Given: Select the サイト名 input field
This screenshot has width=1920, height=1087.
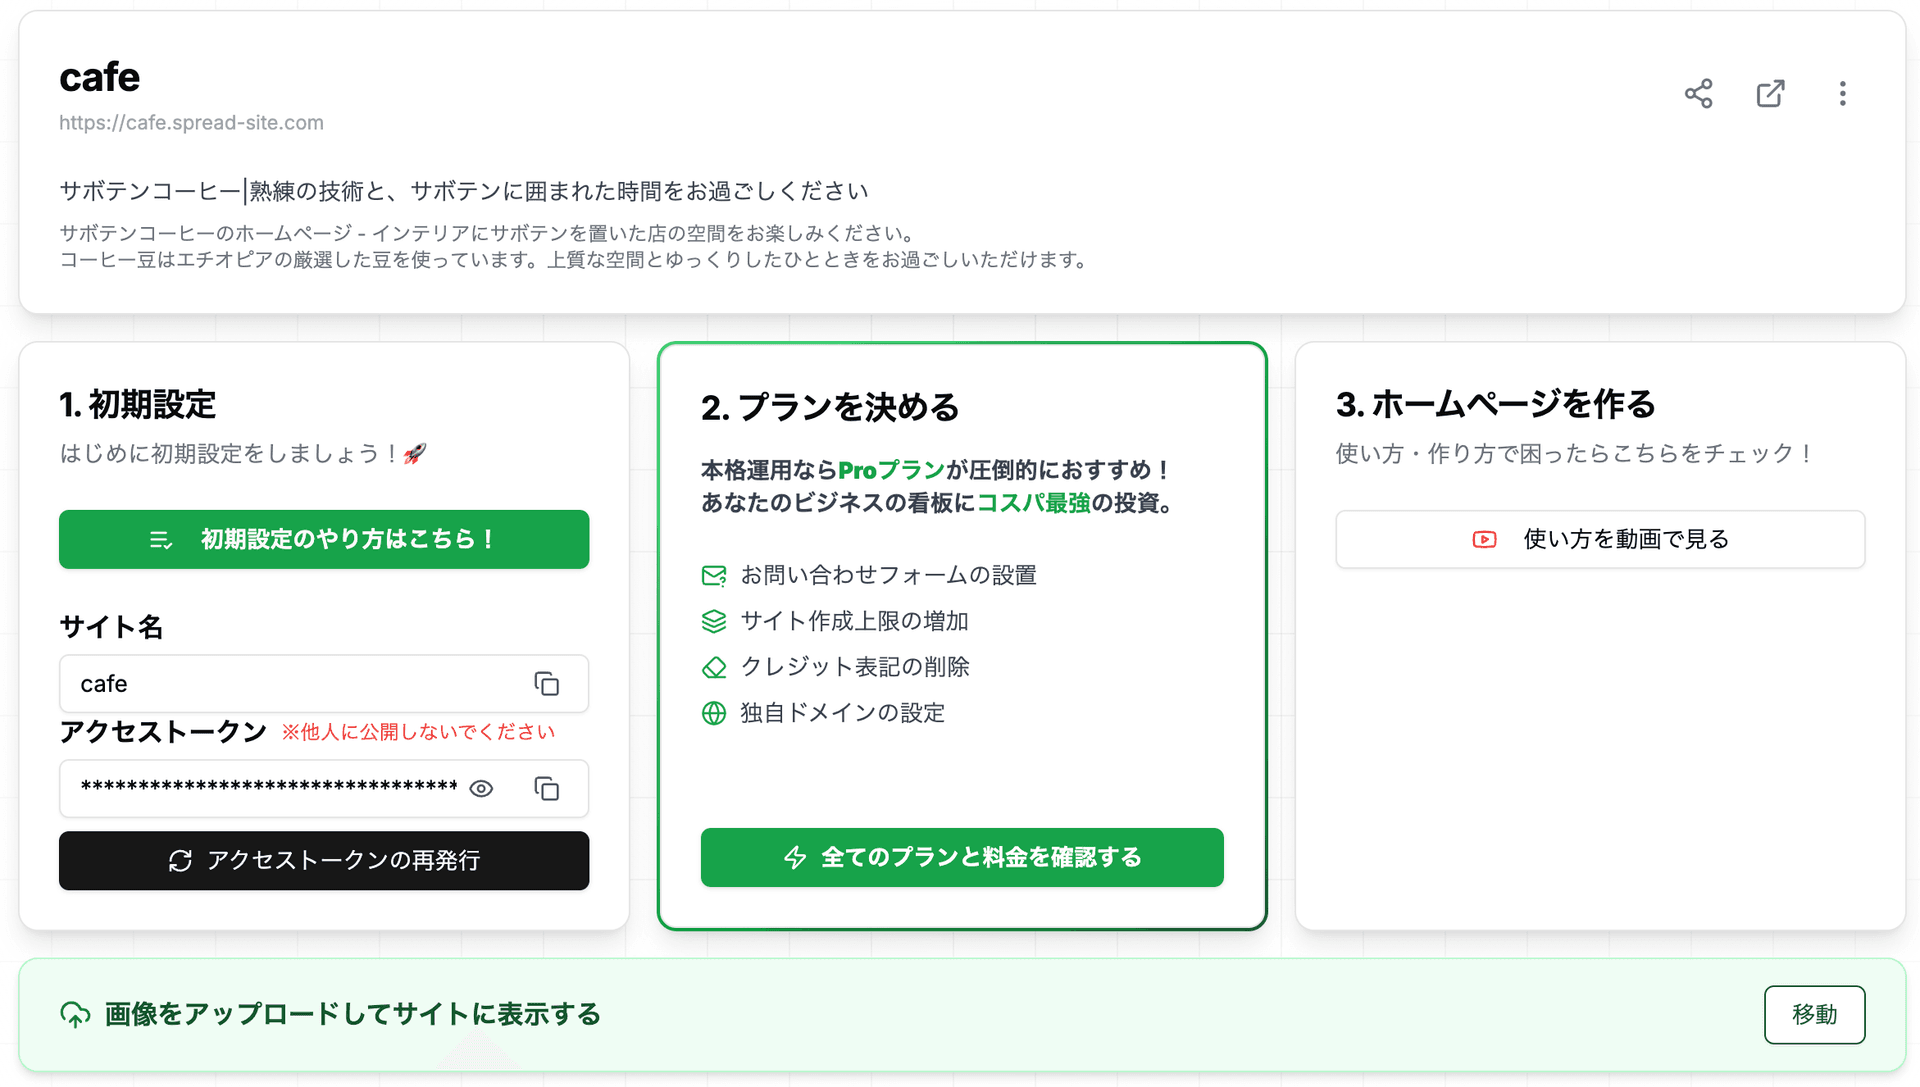Looking at the screenshot, I should [x=300, y=684].
